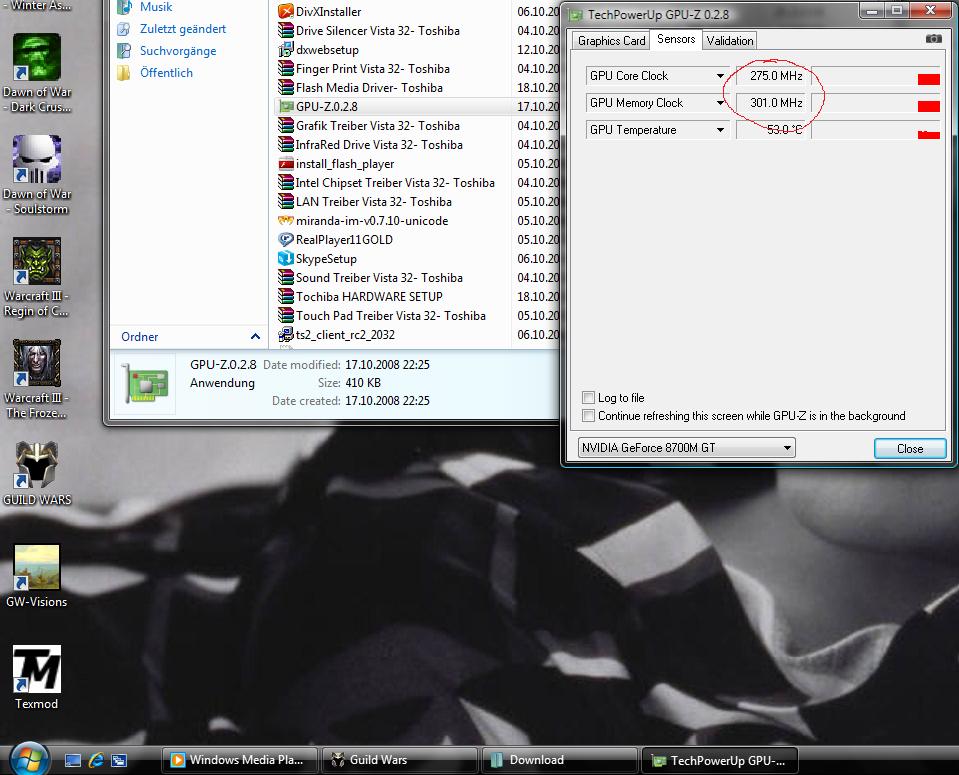
Task: Select the DivXInstaller file icon
Action: point(286,11)
